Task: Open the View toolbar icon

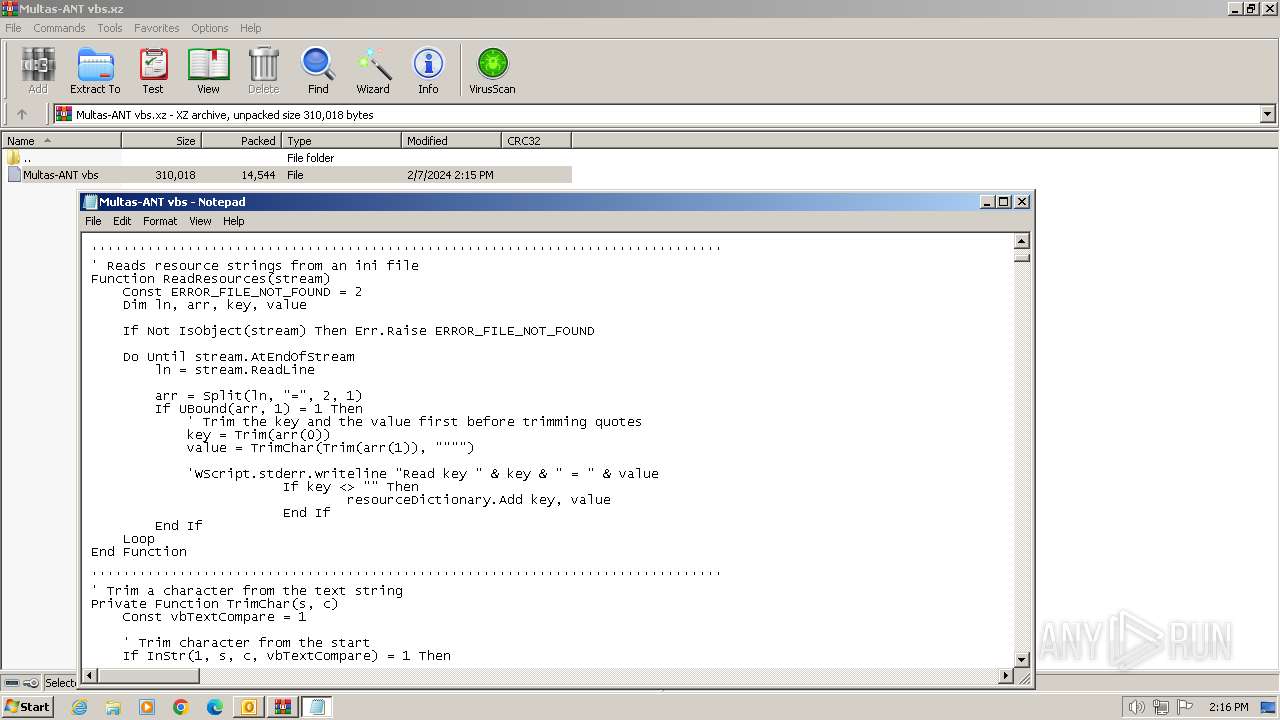Action: (208, 70)
